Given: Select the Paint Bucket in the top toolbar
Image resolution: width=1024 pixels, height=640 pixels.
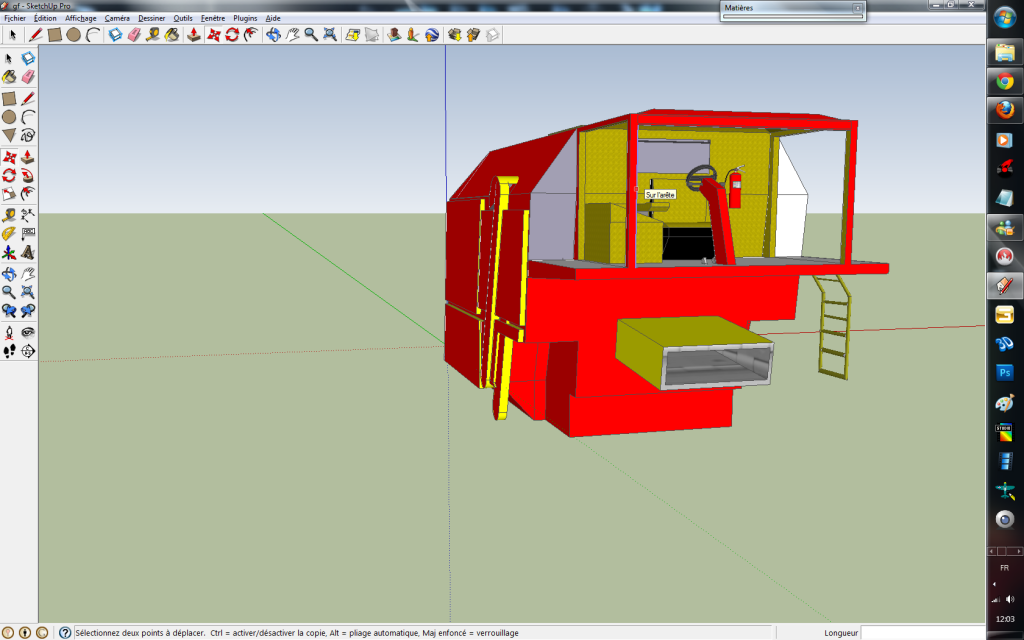Looking at the screenshot, I should pos(172,35).
